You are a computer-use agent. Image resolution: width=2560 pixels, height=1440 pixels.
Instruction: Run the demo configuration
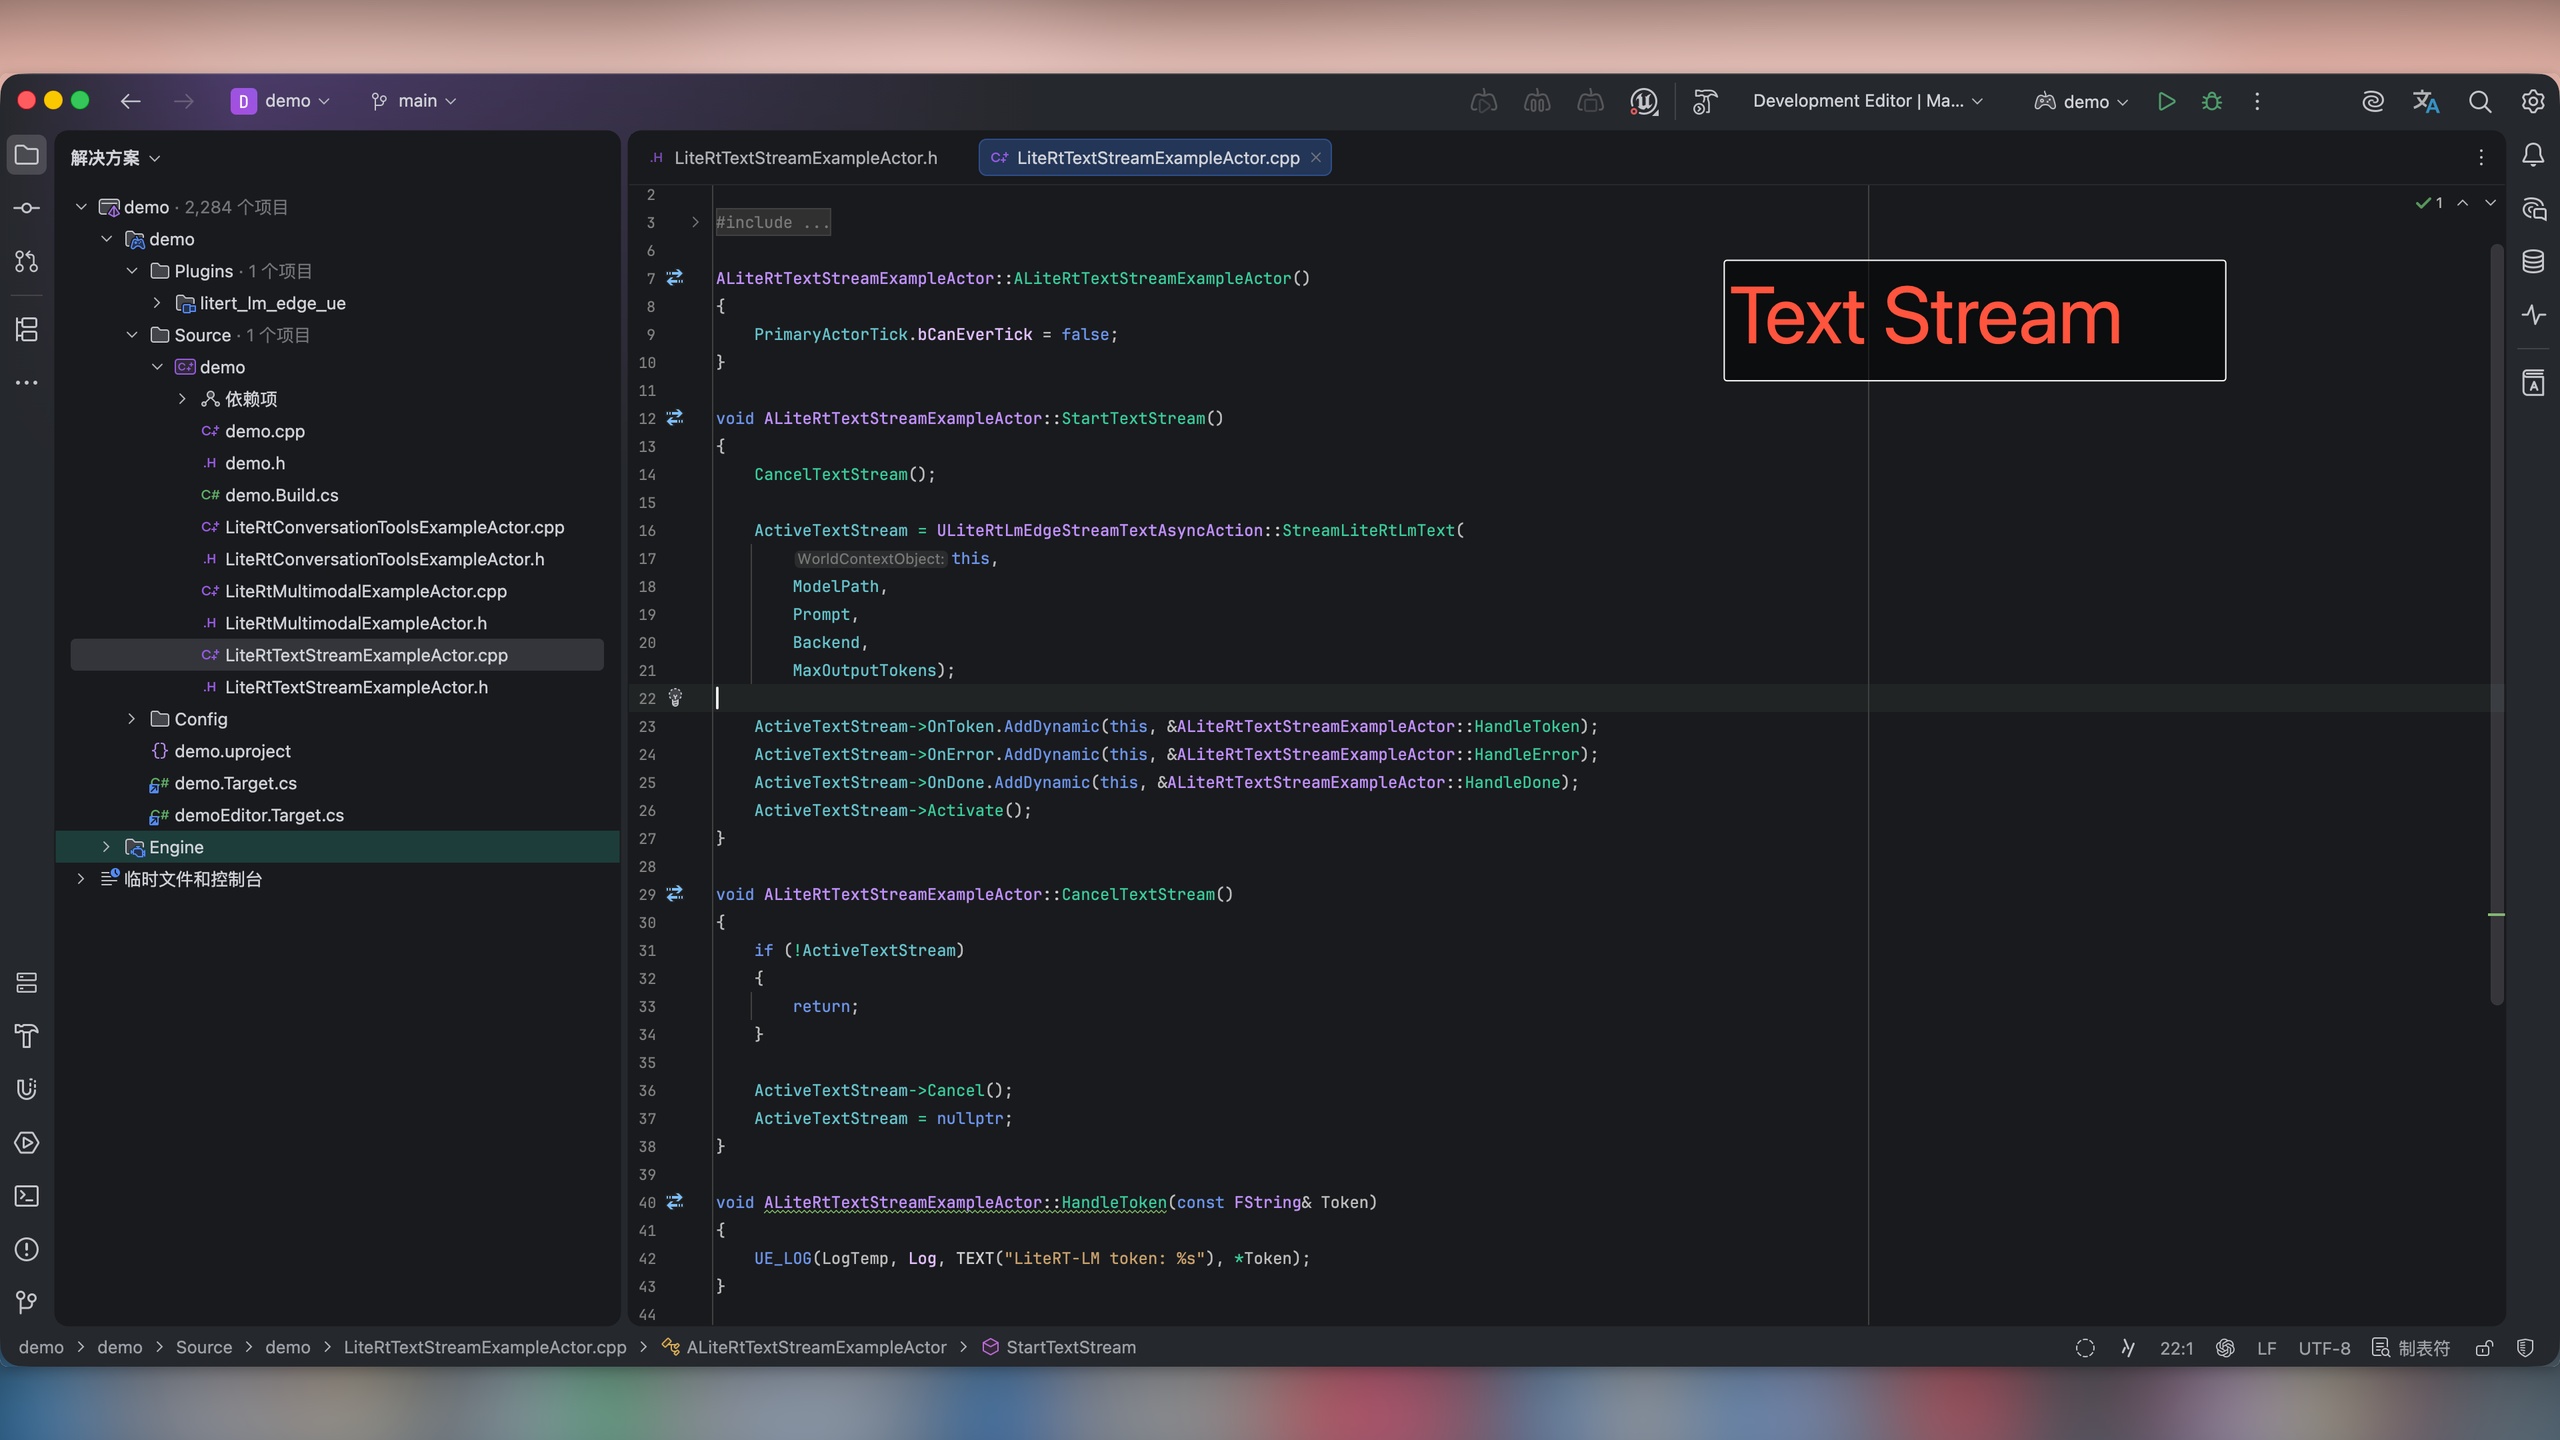(2166, 101)
